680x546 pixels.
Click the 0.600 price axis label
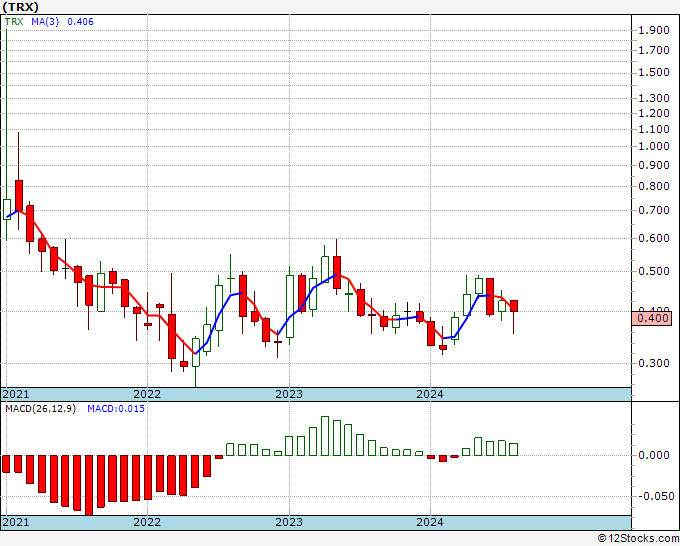tap(654, 238)
